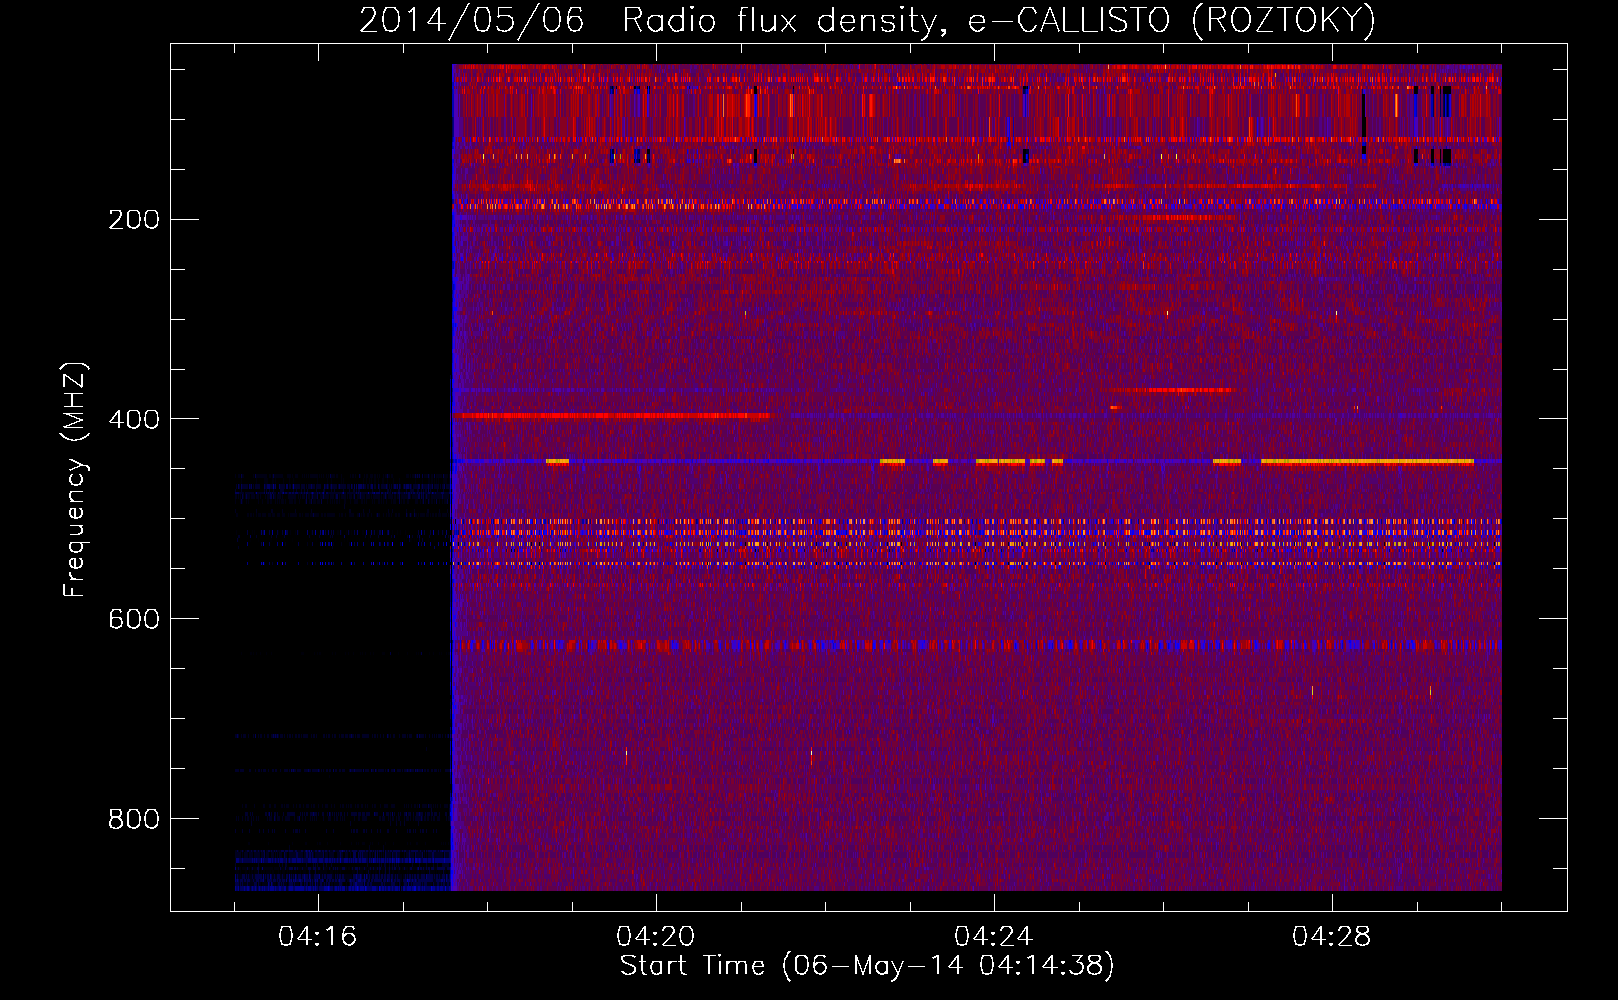Click the 200 frequency tick label

point(134,220)
